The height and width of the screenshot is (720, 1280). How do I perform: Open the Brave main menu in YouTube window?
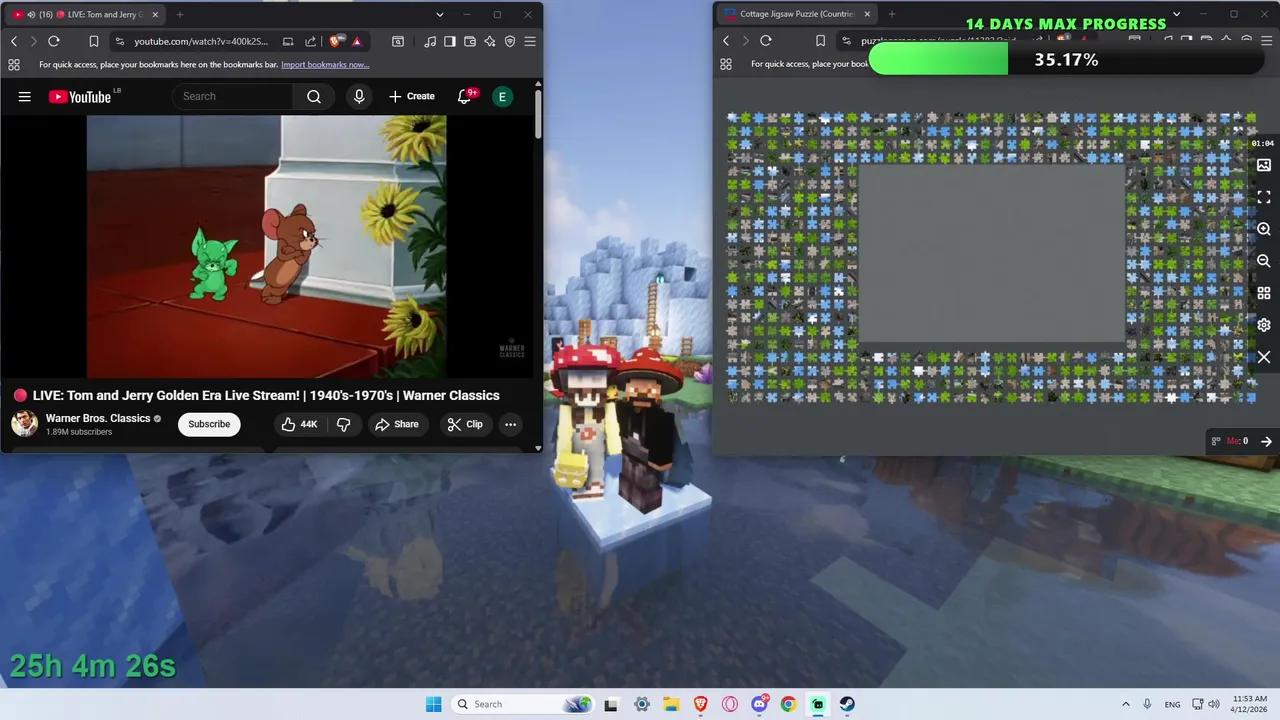tap(530, 41)
